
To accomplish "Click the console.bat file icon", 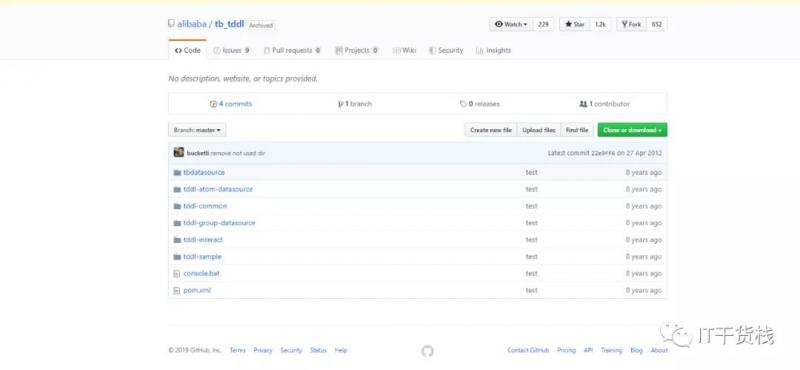I will [177, 274].
